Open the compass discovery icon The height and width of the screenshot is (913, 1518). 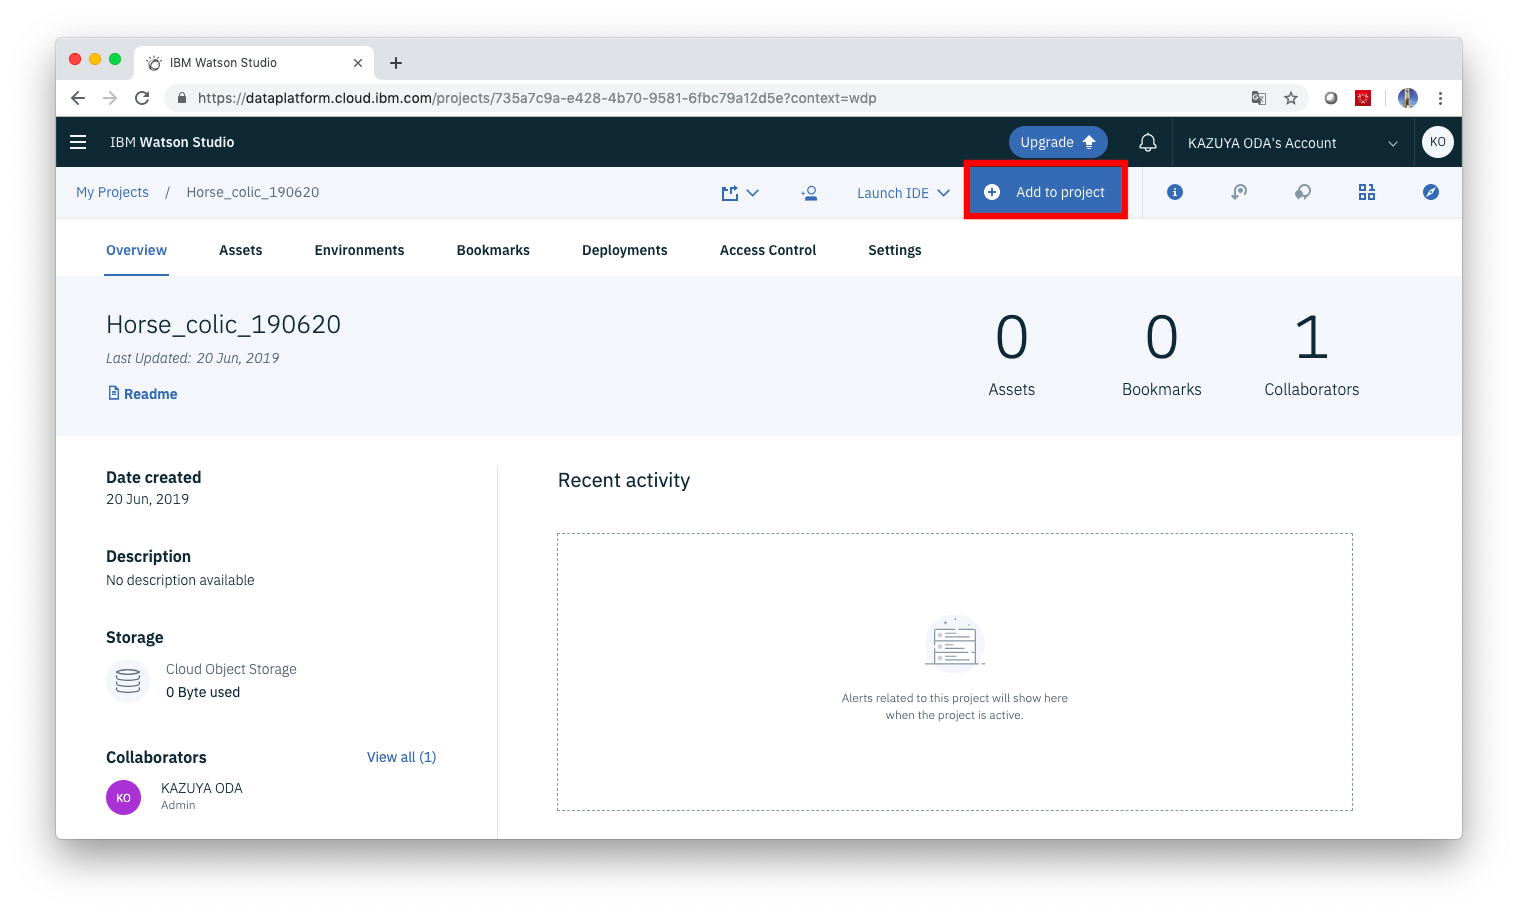pyautogui.click(x=1430, y=191)
